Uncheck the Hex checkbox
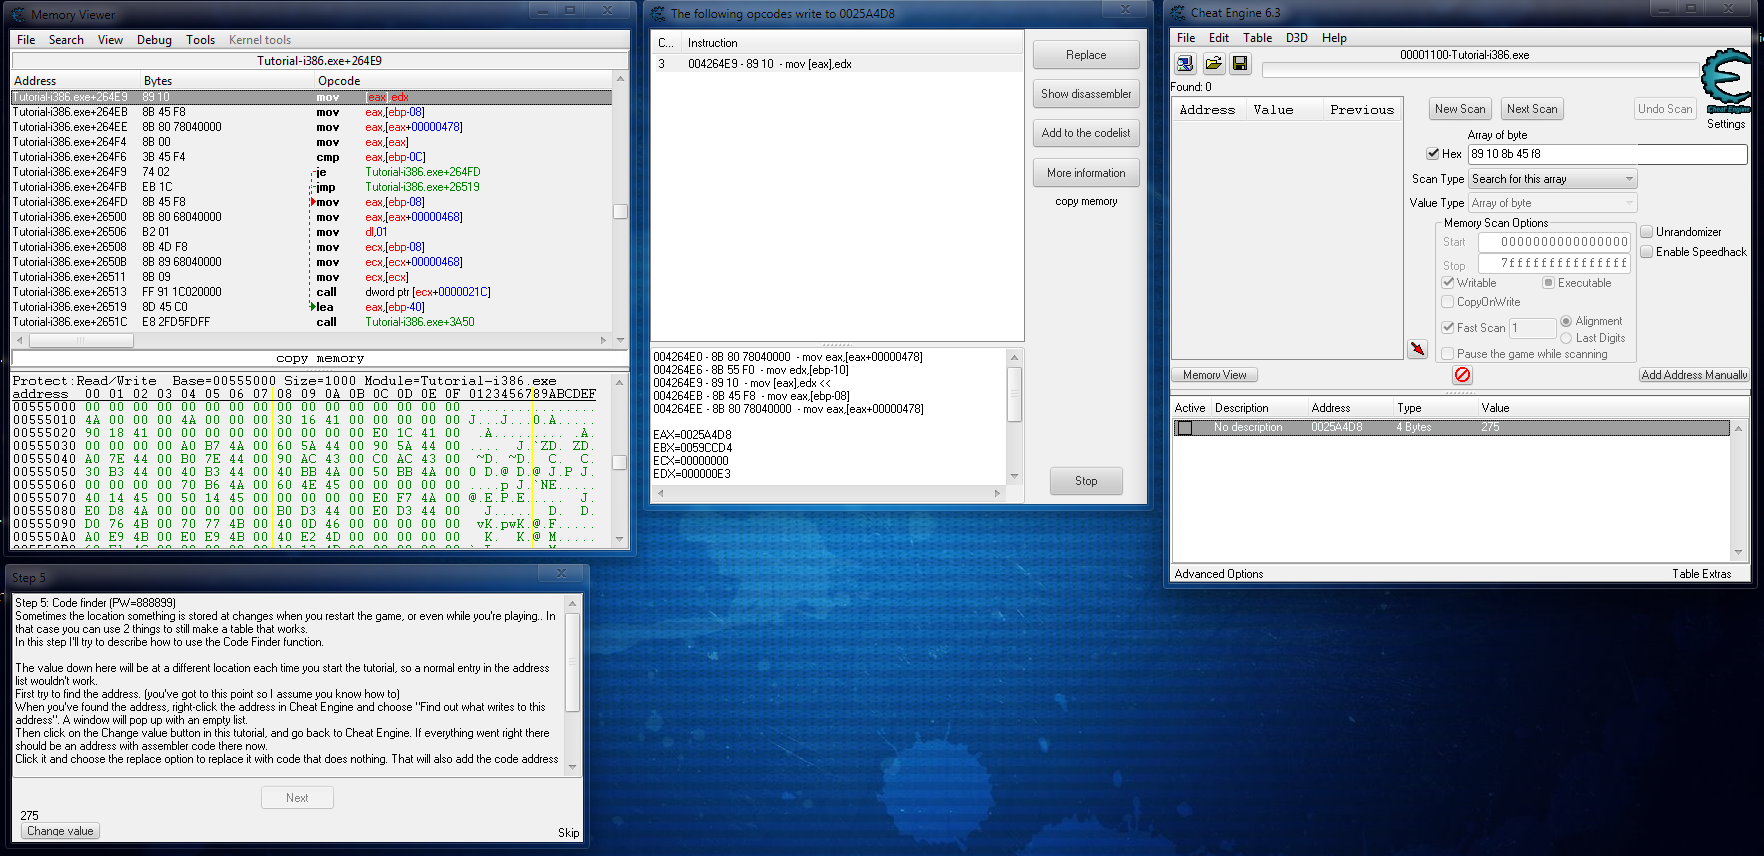 click(1433, 154)
